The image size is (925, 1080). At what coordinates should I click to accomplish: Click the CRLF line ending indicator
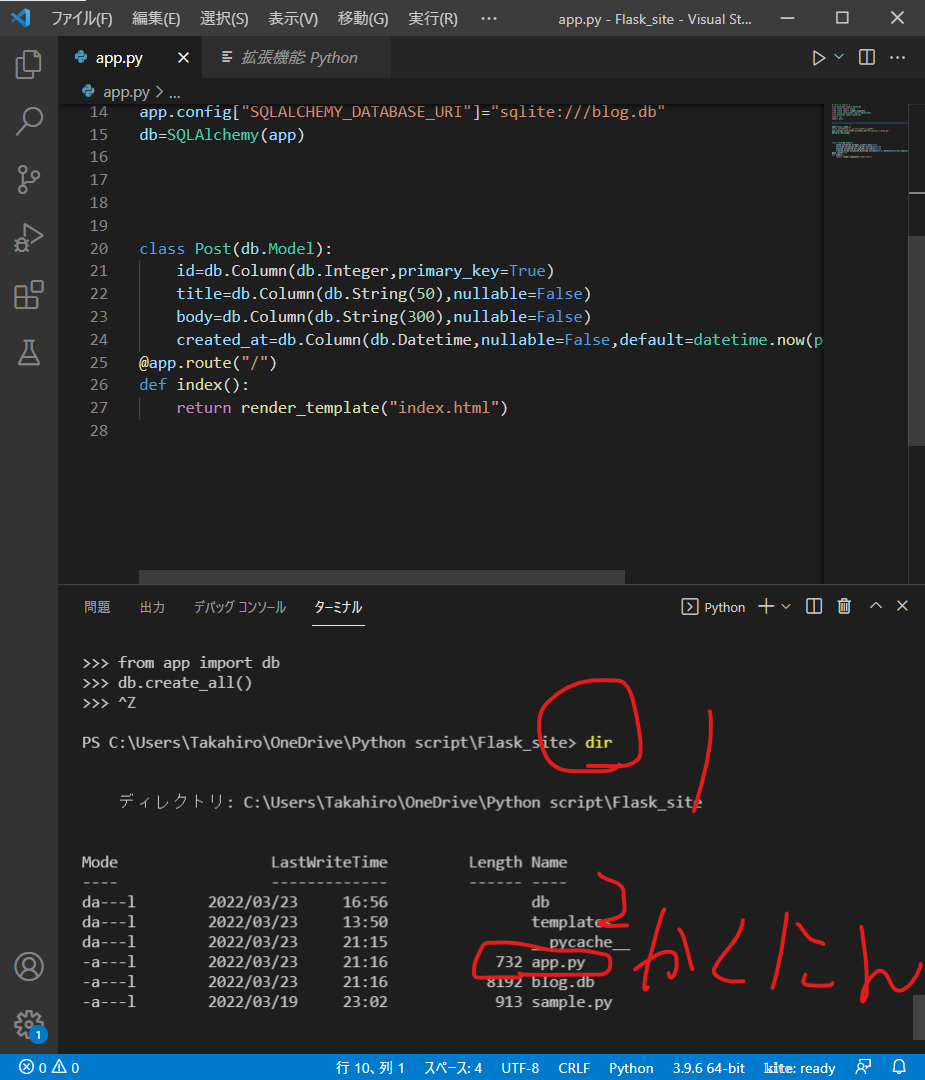tap(575, 1067)
